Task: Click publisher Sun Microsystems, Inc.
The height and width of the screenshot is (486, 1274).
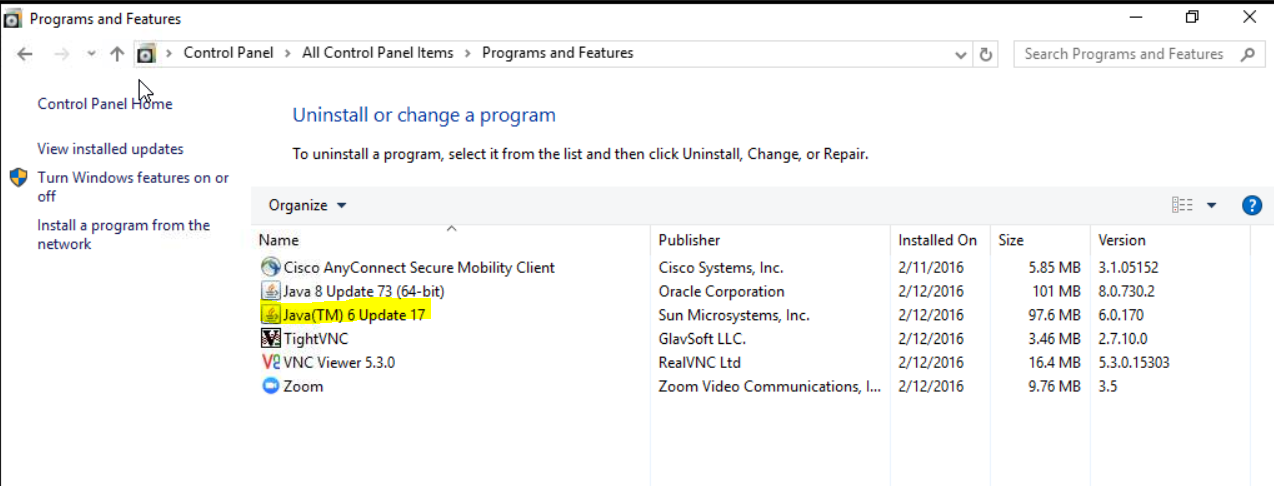Action: coord(734,315)
